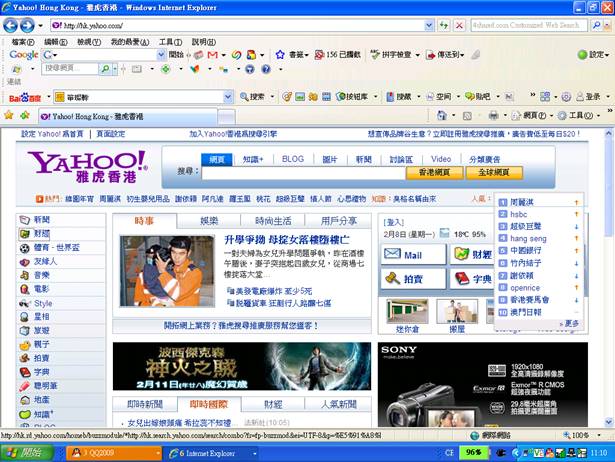Open 聰明筆 in the left sidebar
615x462 pixels.
[45, 386]
